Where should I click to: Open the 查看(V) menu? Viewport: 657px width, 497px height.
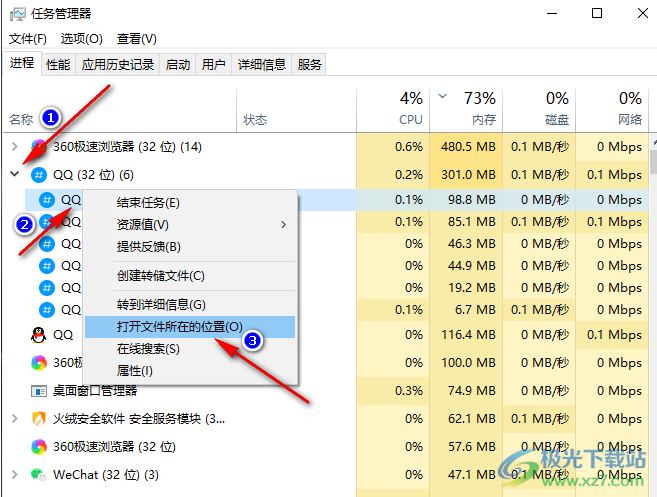[x=137, y=39]
